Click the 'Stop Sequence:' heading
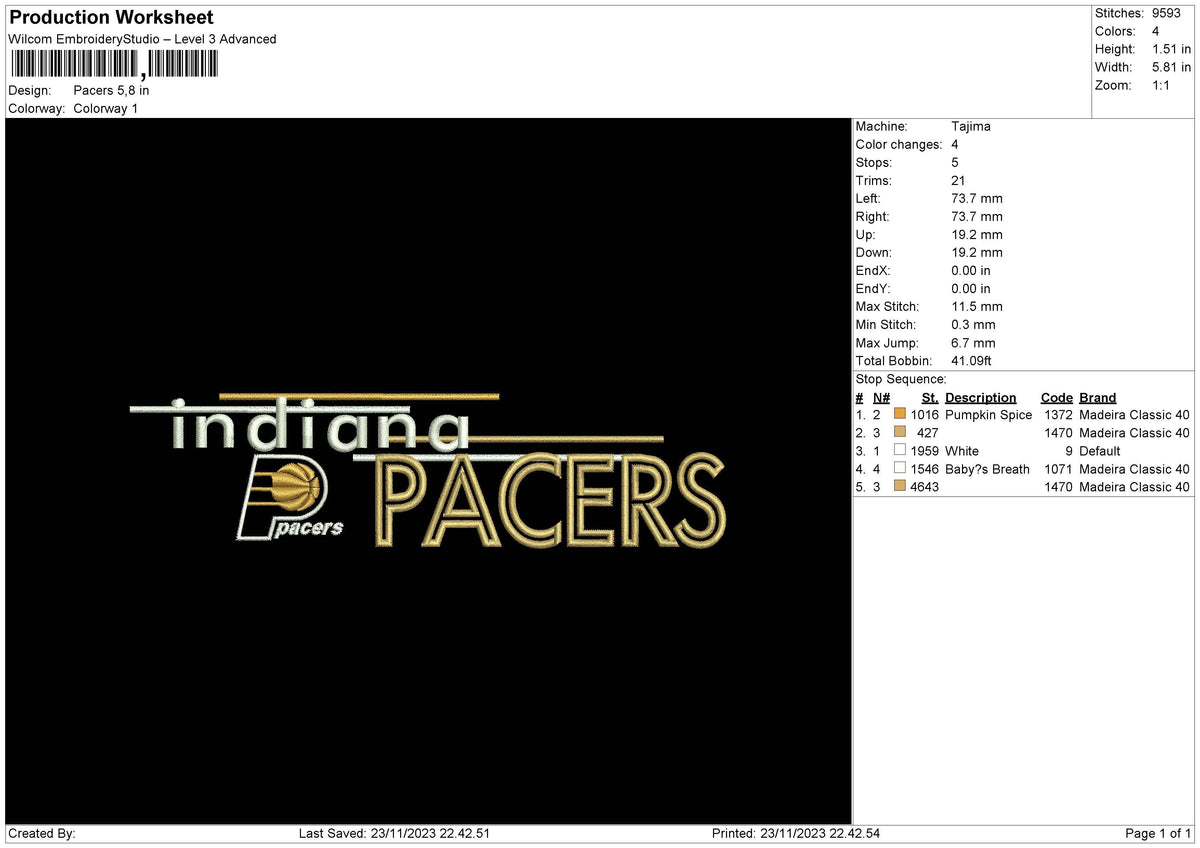 (901, 379)
